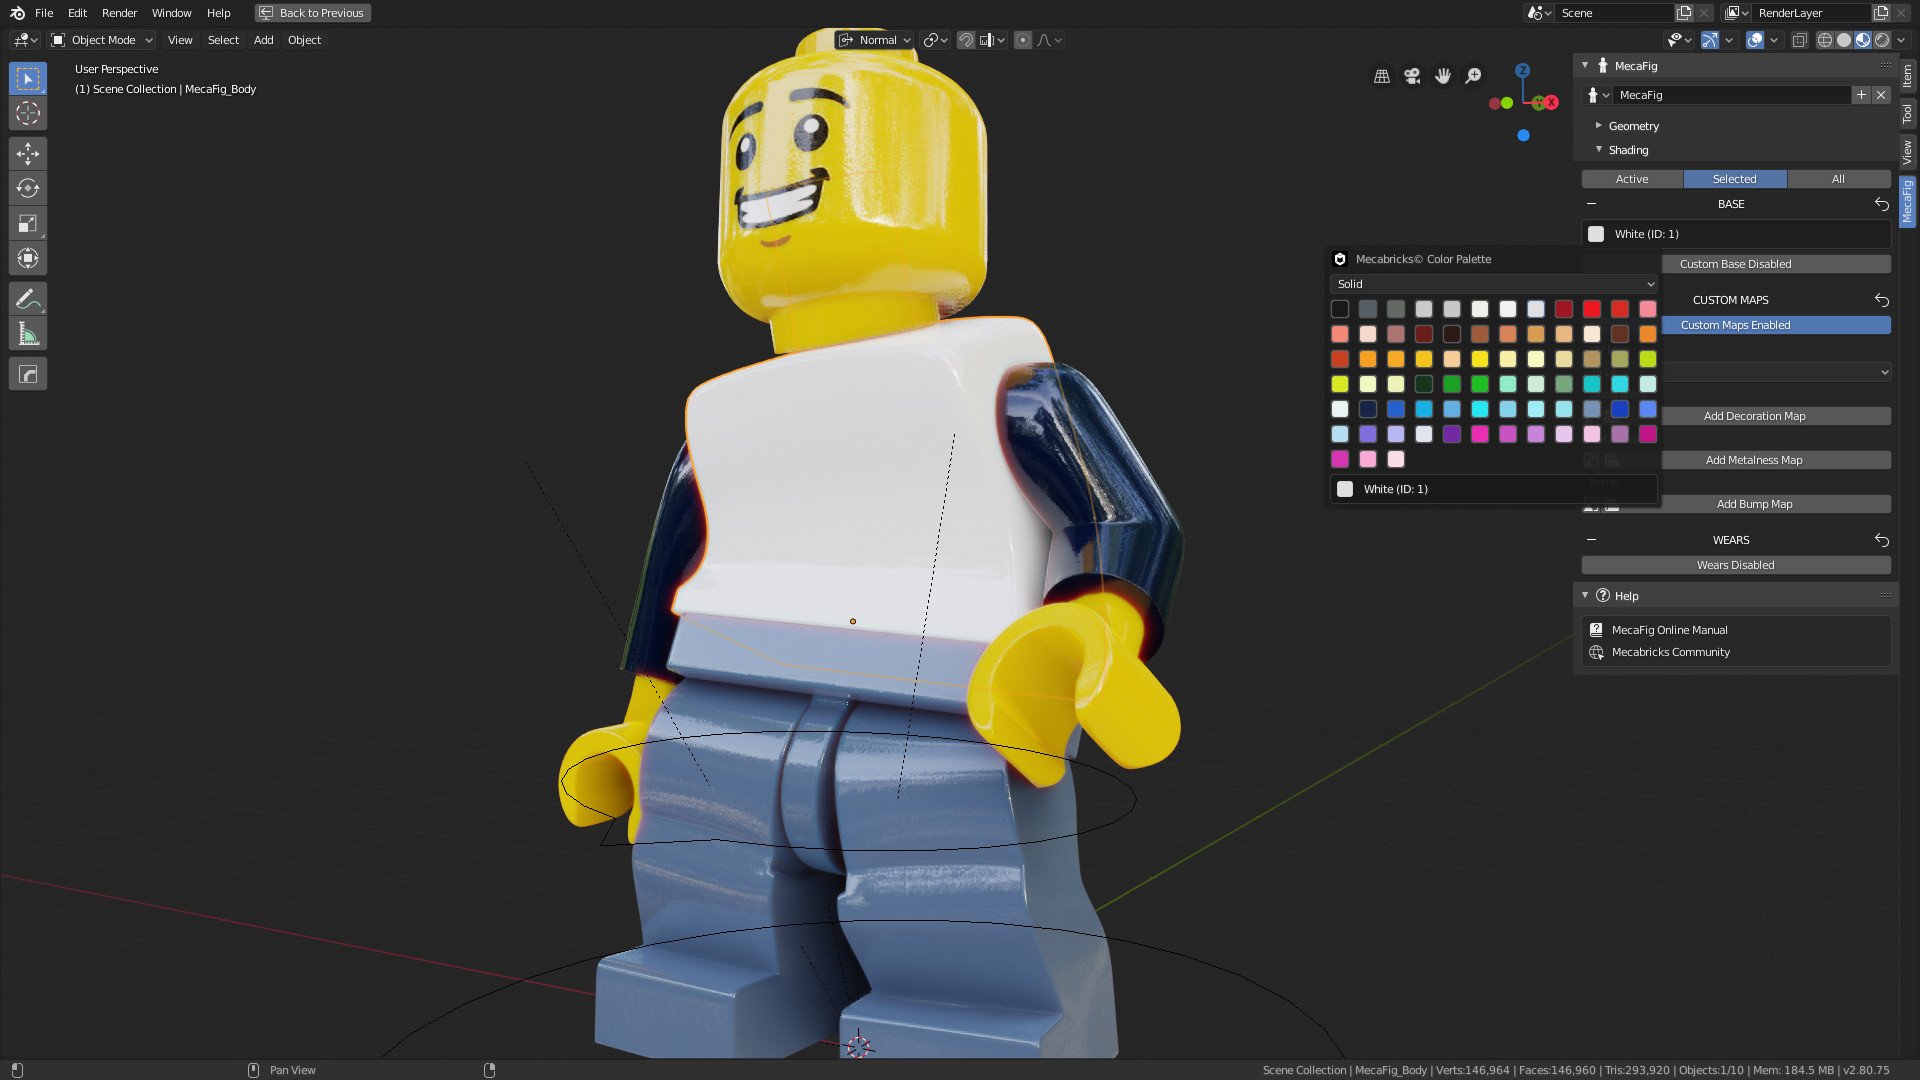This screenshot has width=1920, height=1080.
Task: Open MecaFig Online Manual link
Action: [x=1669, y=630]
